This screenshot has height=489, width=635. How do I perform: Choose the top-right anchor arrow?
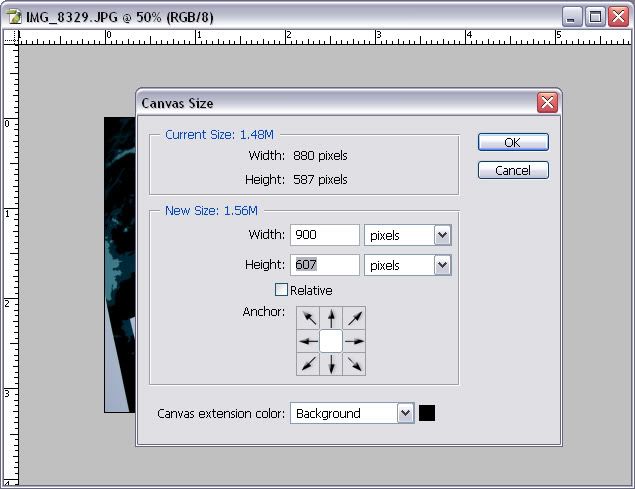354,318
